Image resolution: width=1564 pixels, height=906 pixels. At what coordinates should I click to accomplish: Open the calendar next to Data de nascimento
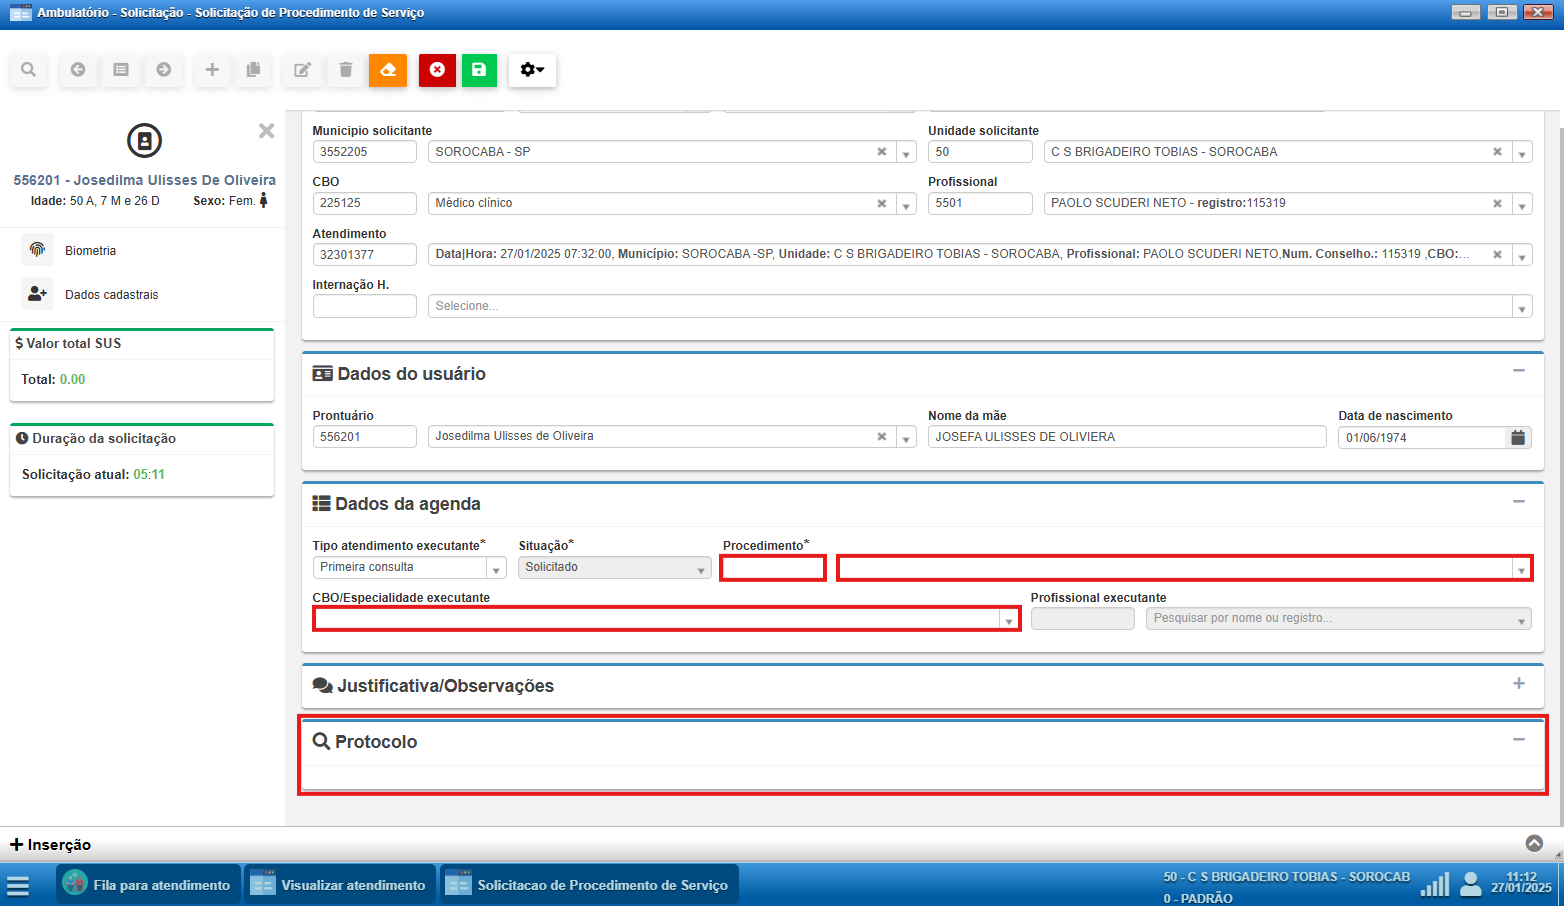pyautogui.click(x=1518, y=437)
